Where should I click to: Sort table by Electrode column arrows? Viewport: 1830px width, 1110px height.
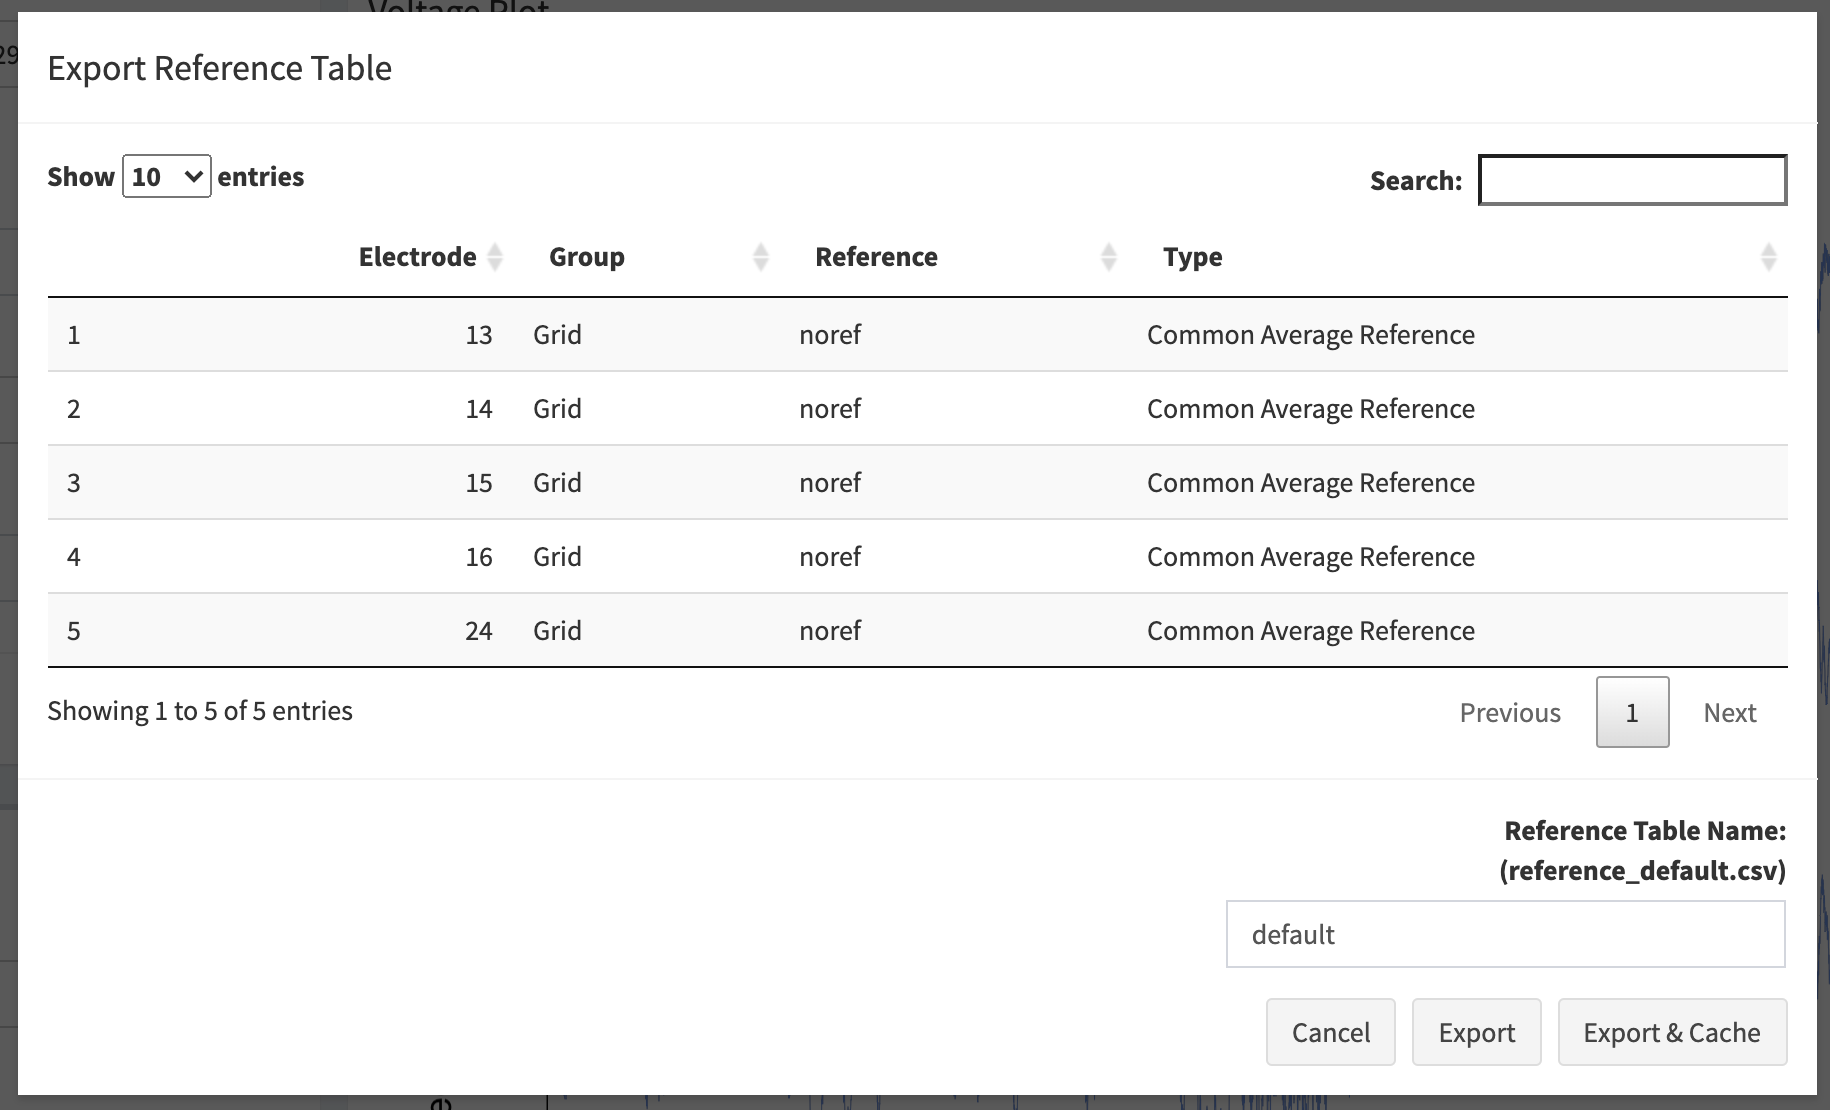tap(494, 258)
